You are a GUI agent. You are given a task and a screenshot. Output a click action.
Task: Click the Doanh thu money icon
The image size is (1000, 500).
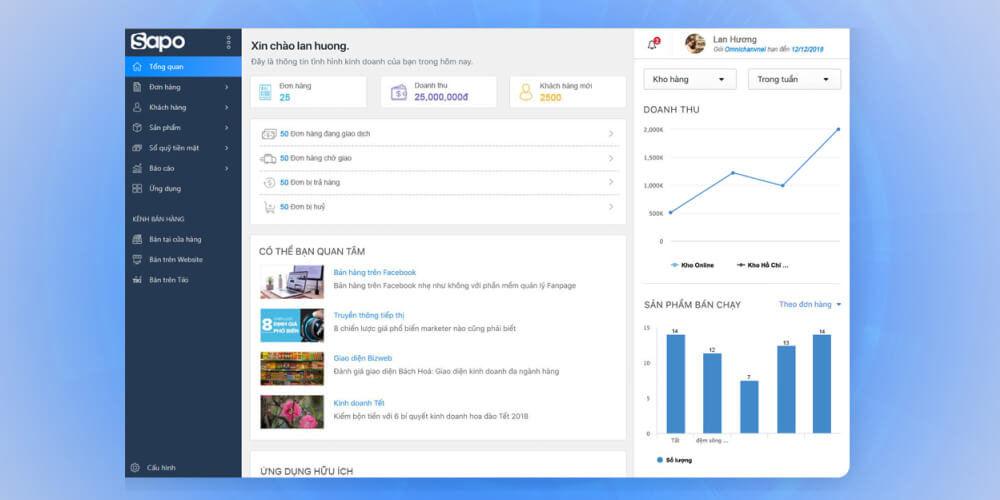tap(399, 92)
